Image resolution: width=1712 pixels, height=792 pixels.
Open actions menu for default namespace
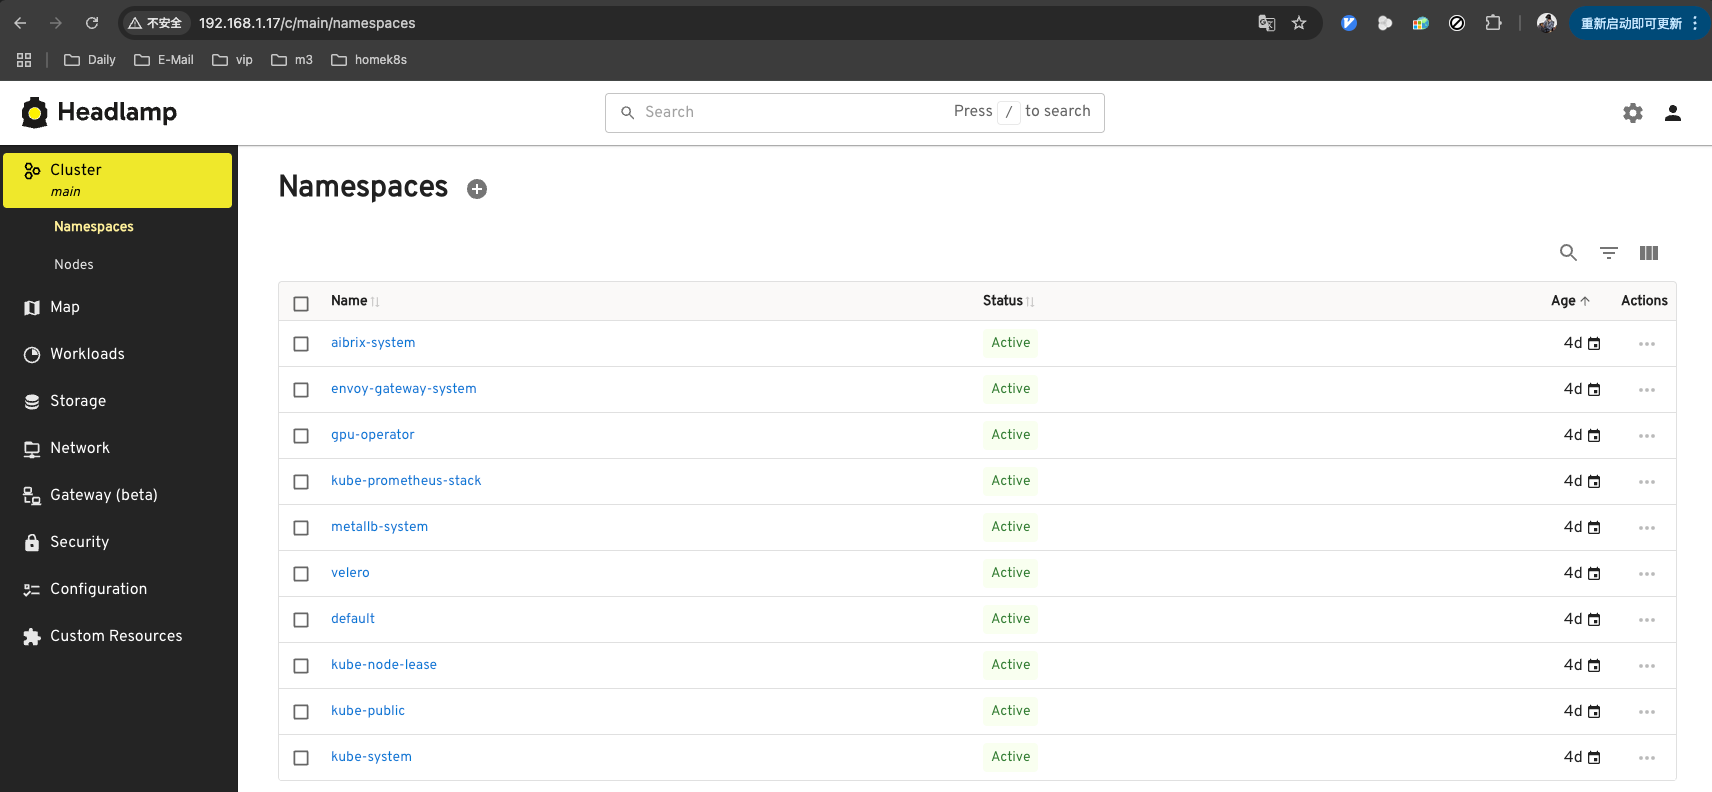tap(1647, 620)
